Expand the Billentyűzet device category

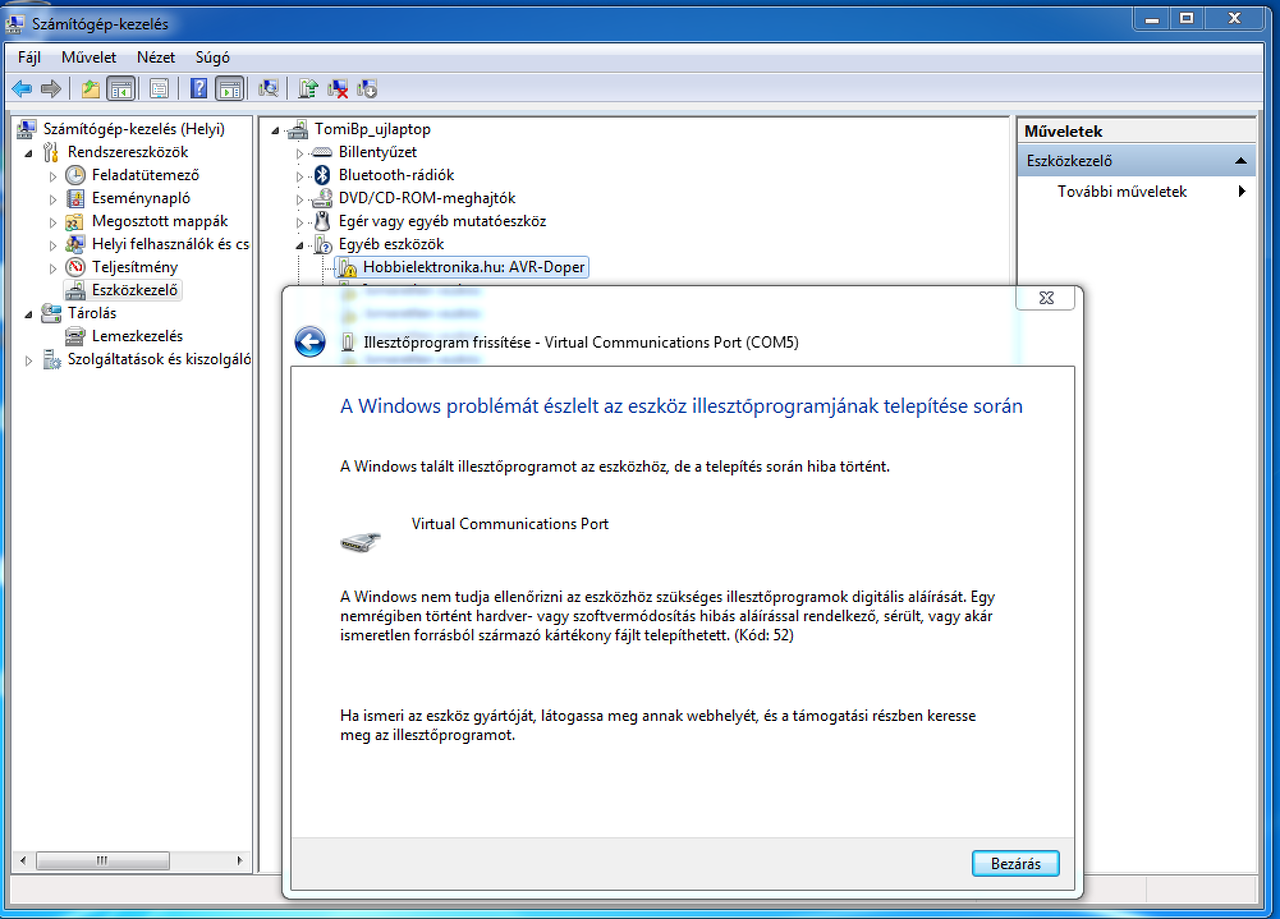coord(299,153)
